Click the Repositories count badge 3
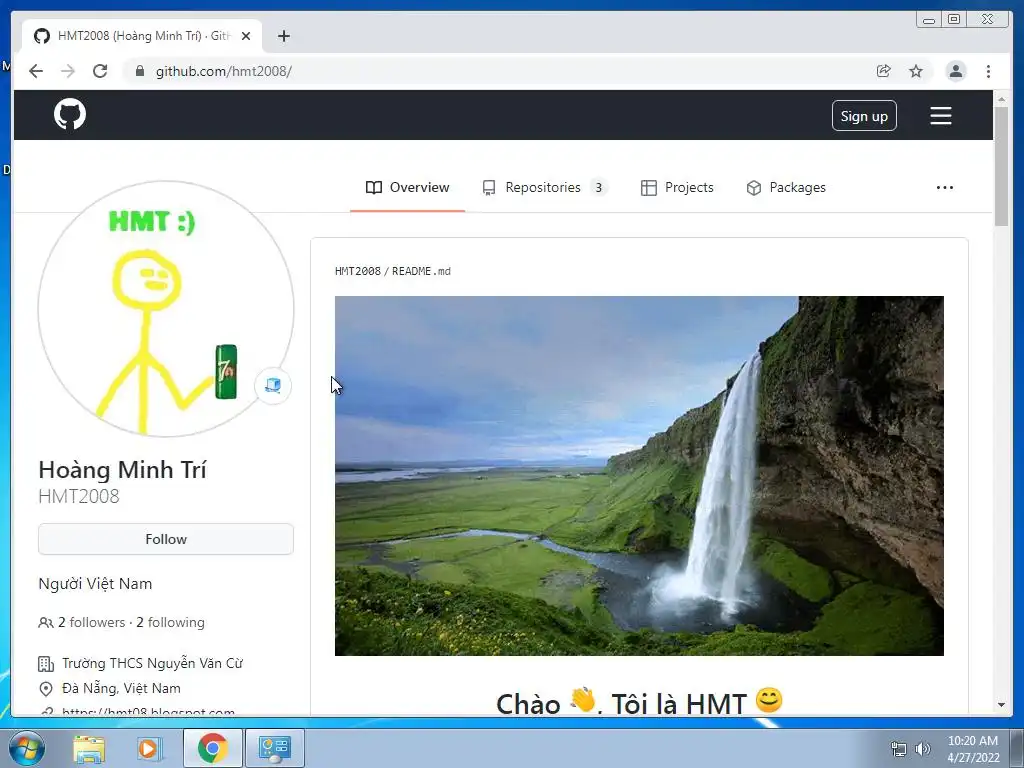 pos(598,187)
